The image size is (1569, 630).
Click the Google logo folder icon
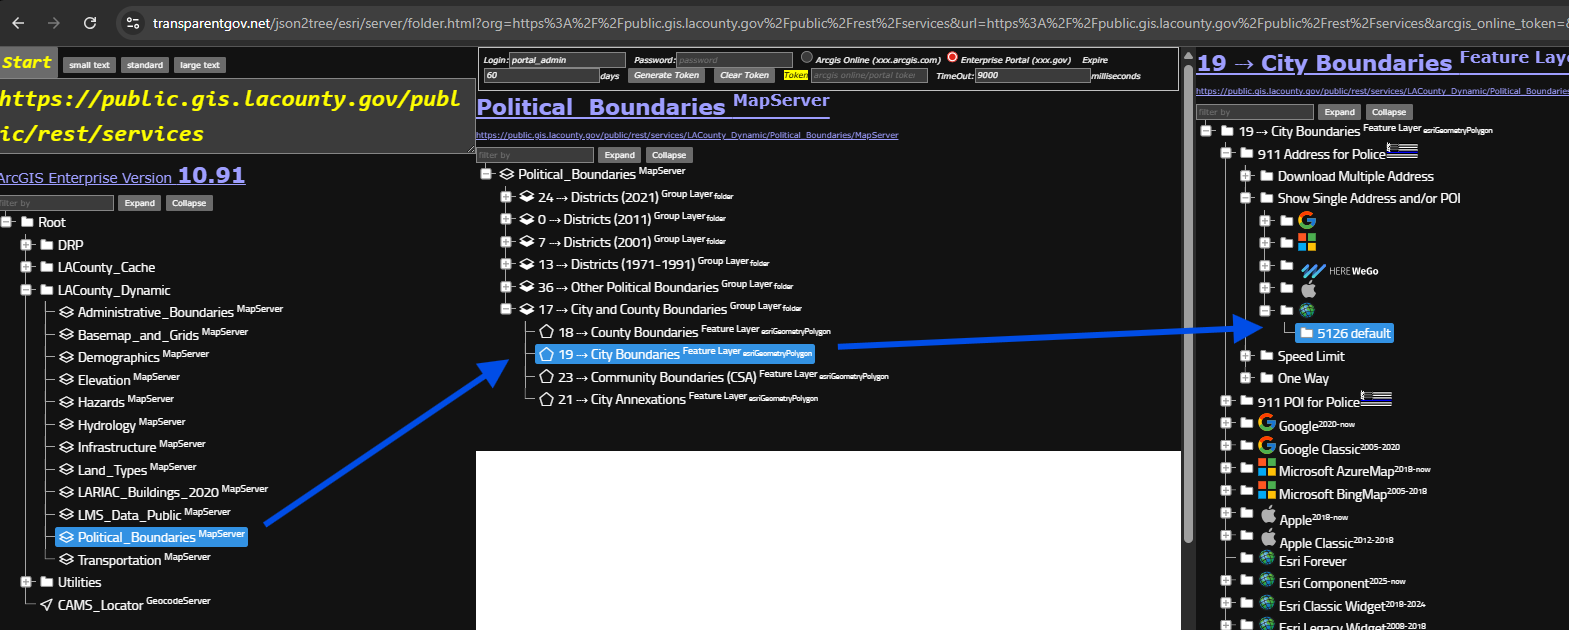pos(1306,220)
